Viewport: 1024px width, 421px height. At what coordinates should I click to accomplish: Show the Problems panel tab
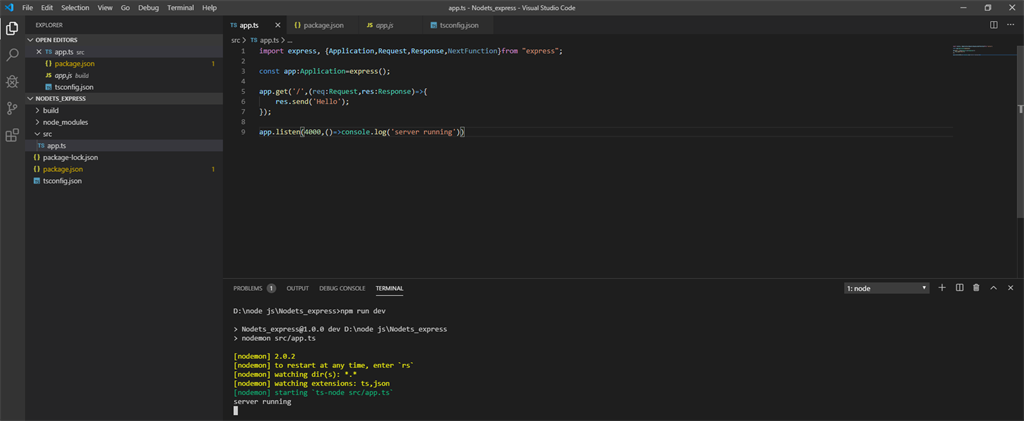click(247, 288)
